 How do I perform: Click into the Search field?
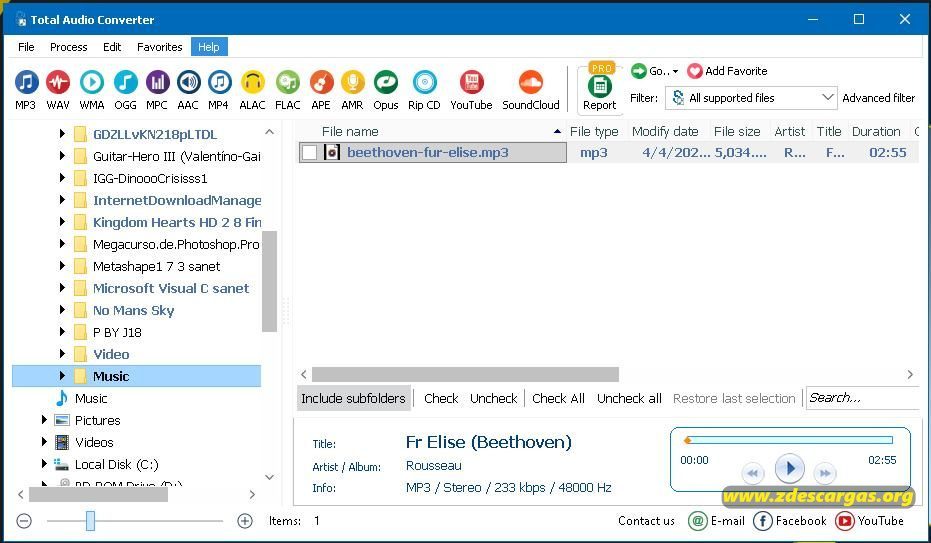[x=862, y=398]
